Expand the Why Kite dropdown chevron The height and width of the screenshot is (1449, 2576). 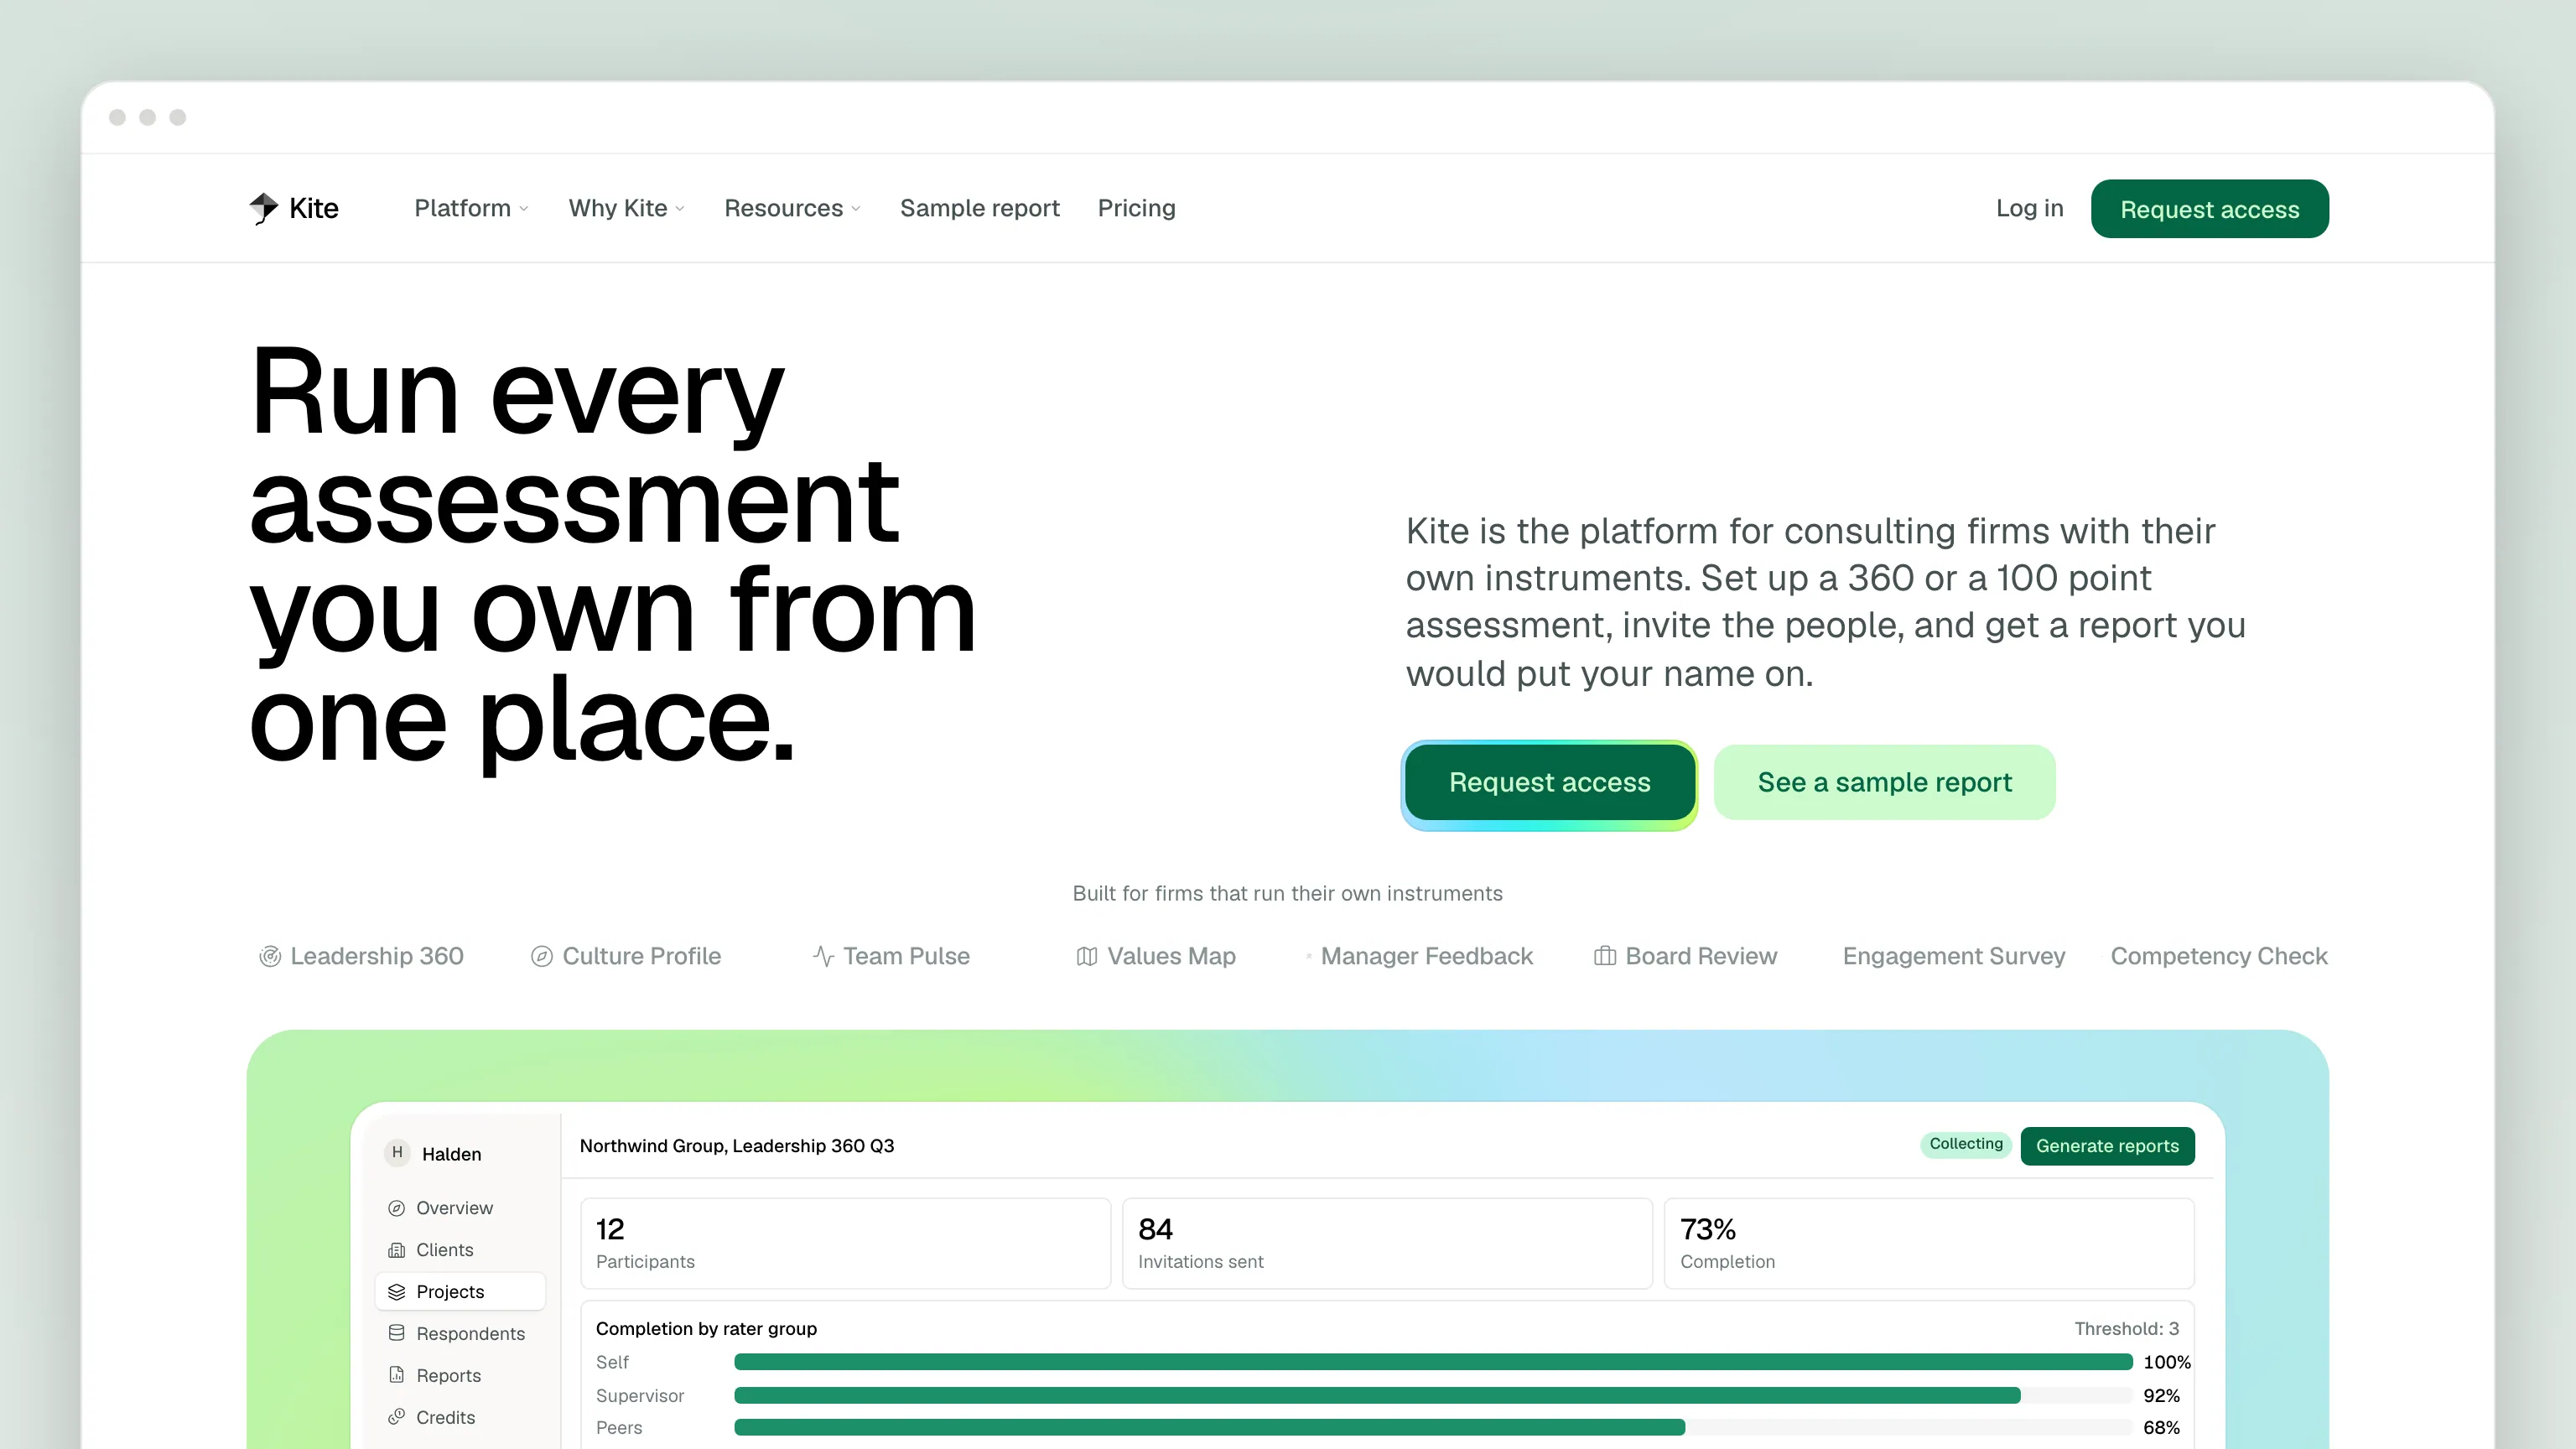coord(680,209)
